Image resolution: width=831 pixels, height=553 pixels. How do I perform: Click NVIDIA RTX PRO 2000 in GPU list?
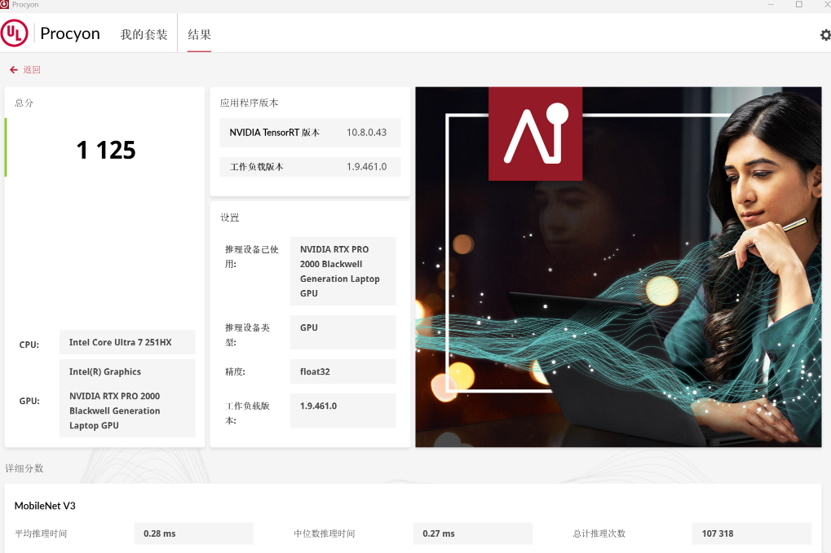click(x=114, y=410)
